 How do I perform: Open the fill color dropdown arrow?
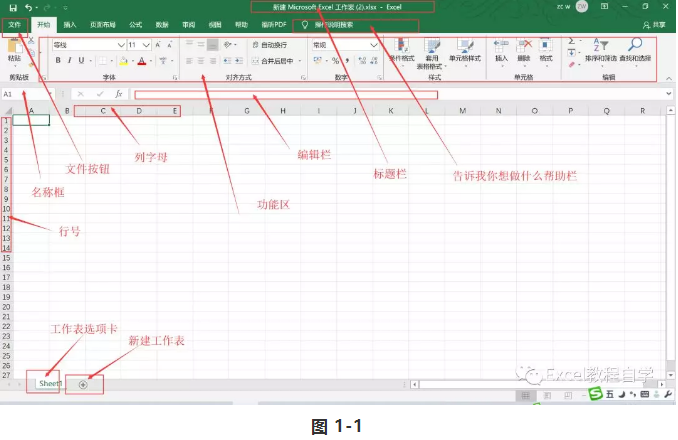(133, 61)
